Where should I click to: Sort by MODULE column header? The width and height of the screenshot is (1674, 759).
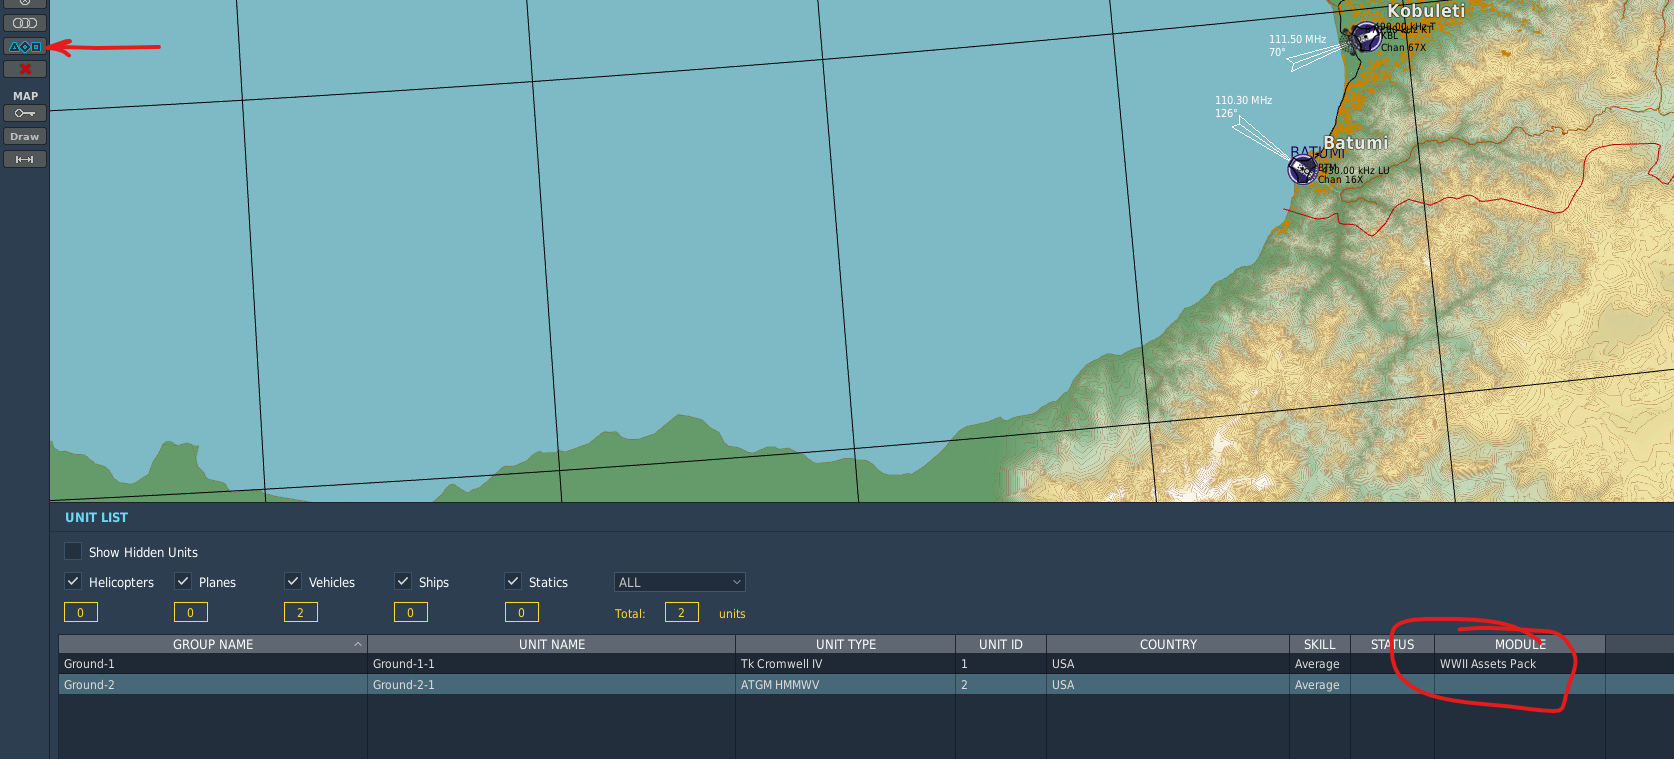(1520, 644)
